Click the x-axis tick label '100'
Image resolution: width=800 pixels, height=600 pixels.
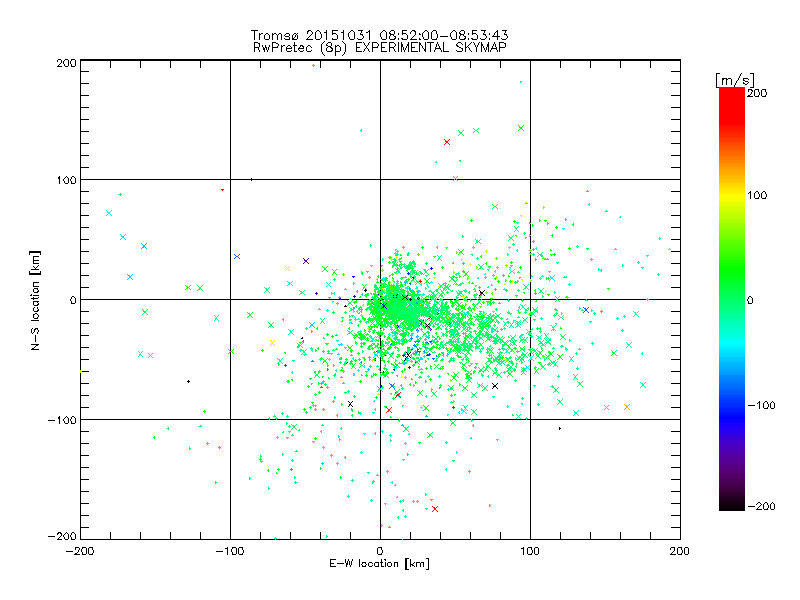(530, 551)
